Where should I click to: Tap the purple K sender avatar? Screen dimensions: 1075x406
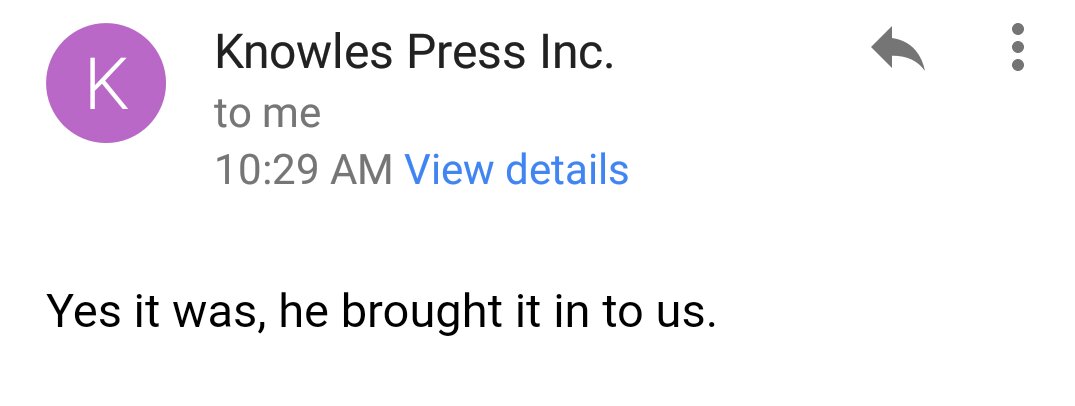click(x=106, y=83)
